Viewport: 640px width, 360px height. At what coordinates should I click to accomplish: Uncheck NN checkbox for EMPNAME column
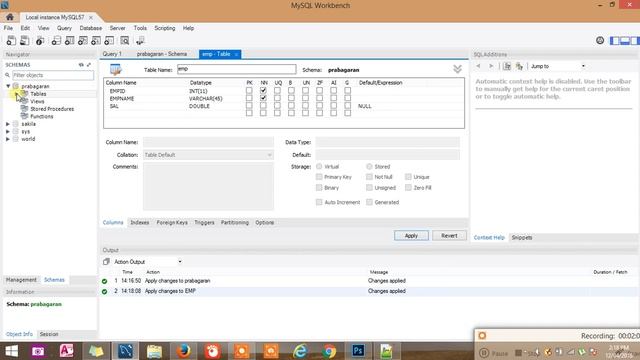point(263,98)
